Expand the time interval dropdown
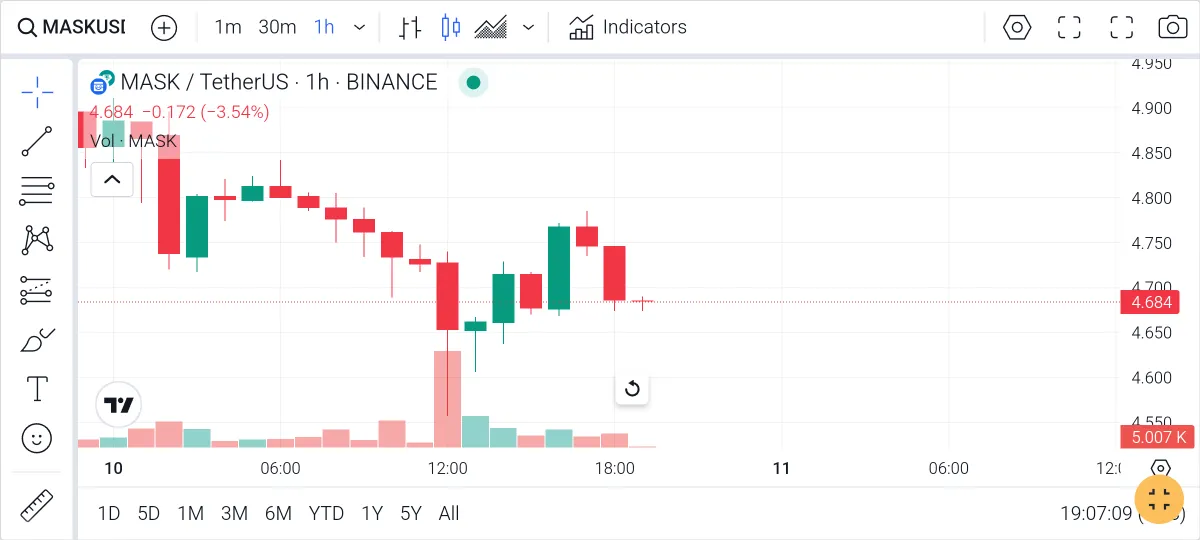The image size is (1200, 540). tap(360, 27)
